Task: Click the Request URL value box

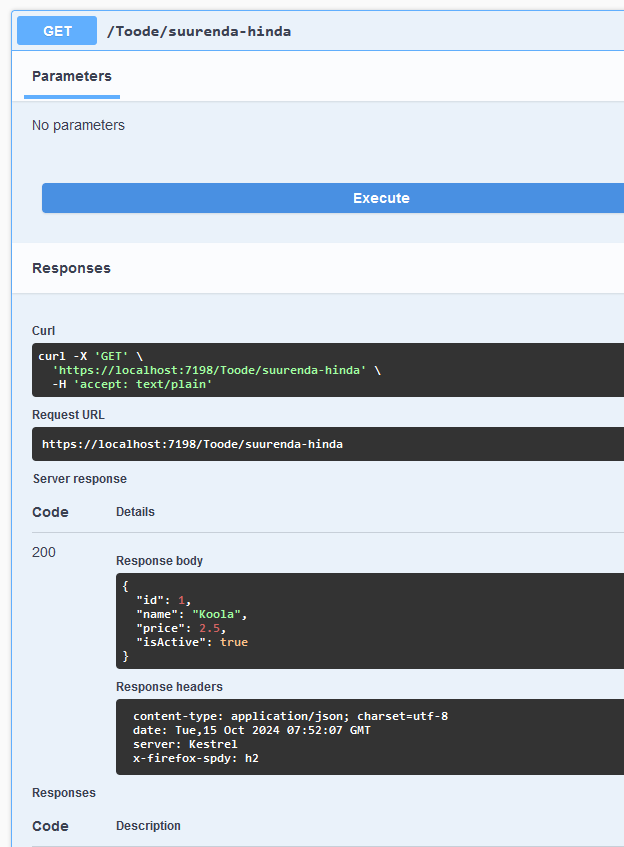Action: [328, 444]
